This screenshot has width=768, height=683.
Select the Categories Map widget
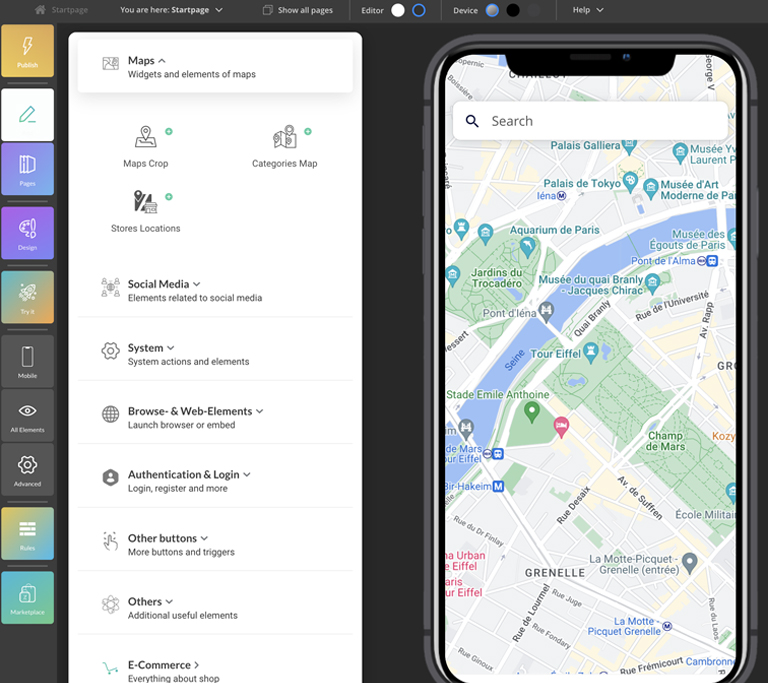click(285, 147)
